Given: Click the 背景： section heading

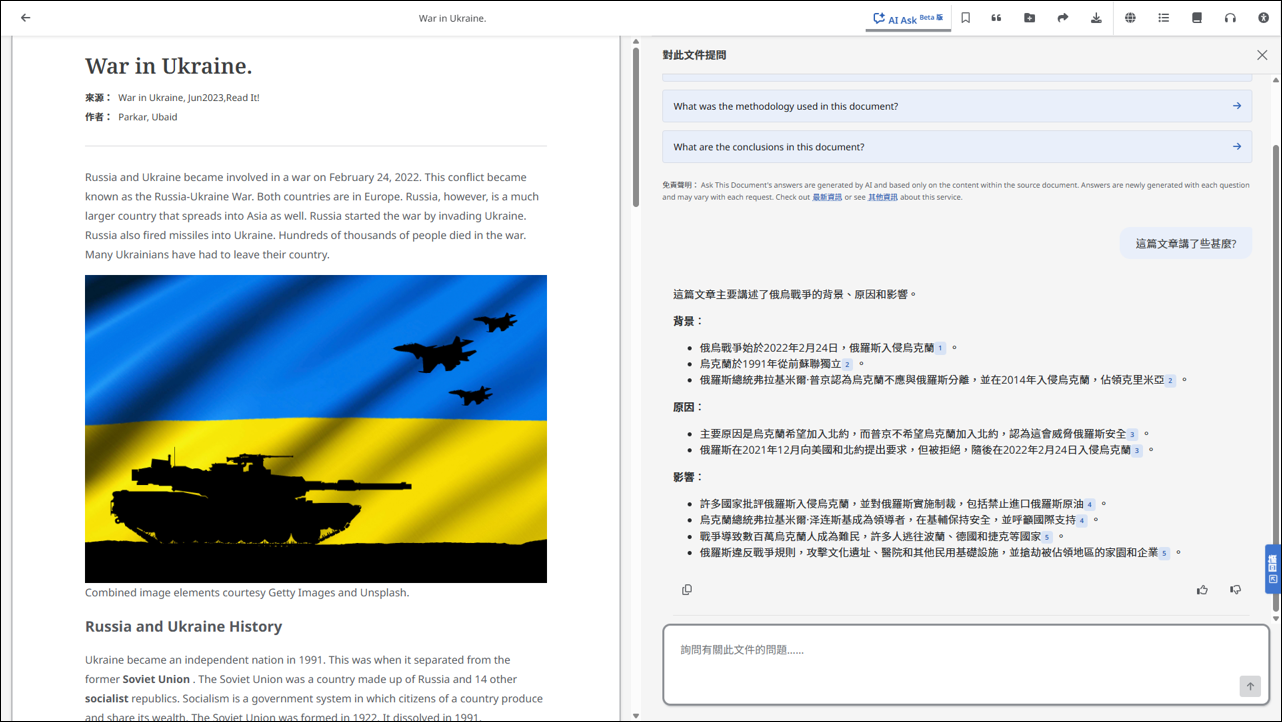Looking at the screenshot, I should [688, 321].
